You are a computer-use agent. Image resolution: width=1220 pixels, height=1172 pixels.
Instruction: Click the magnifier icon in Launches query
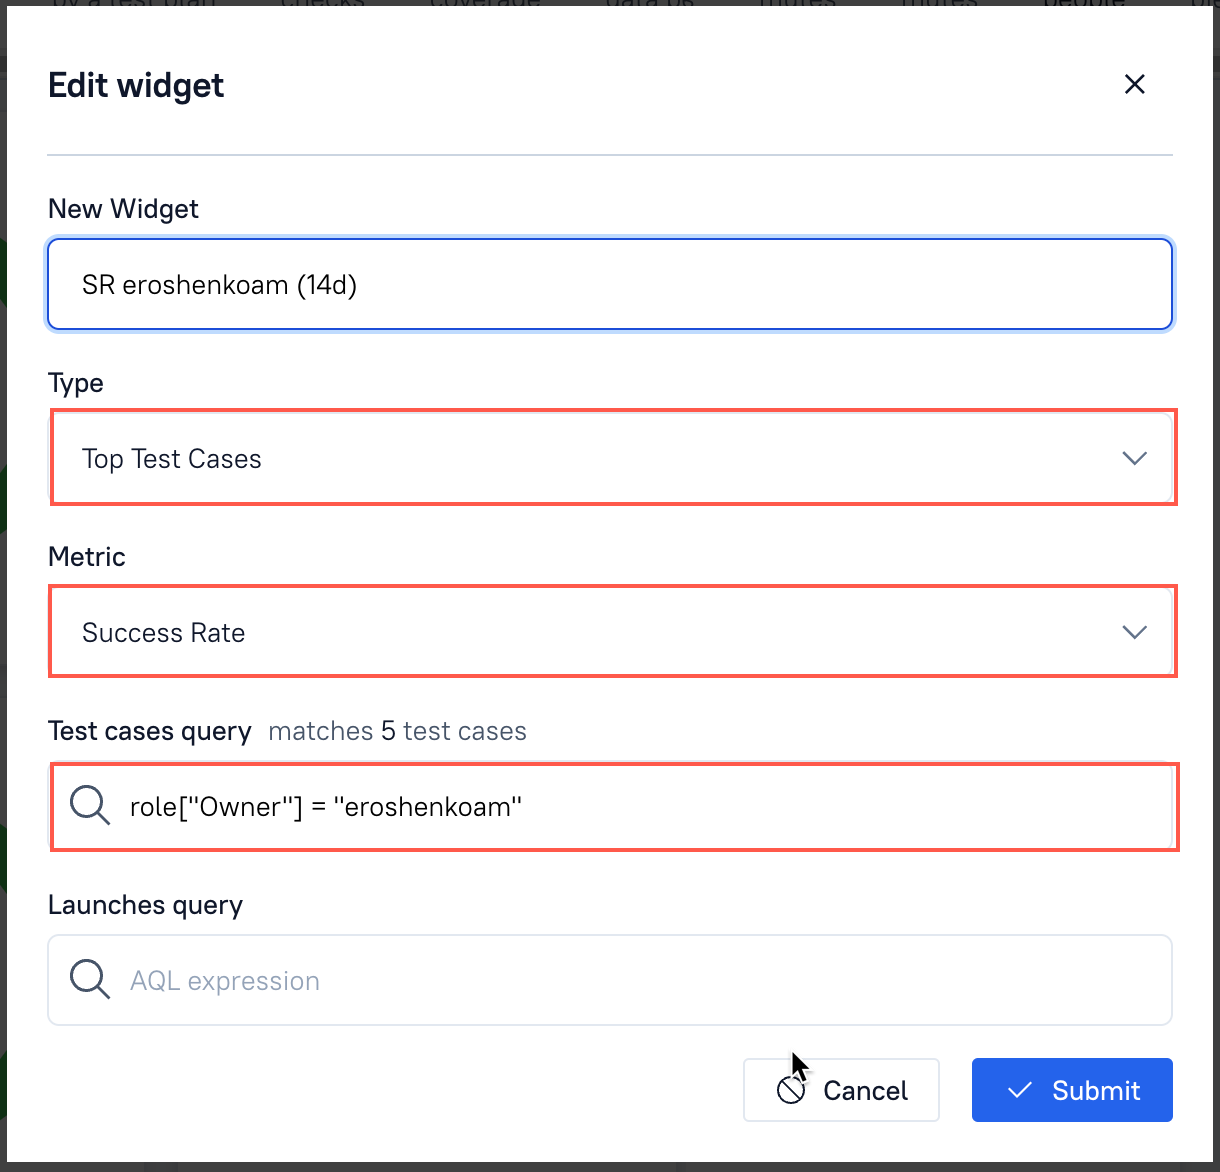coord(90,979)
